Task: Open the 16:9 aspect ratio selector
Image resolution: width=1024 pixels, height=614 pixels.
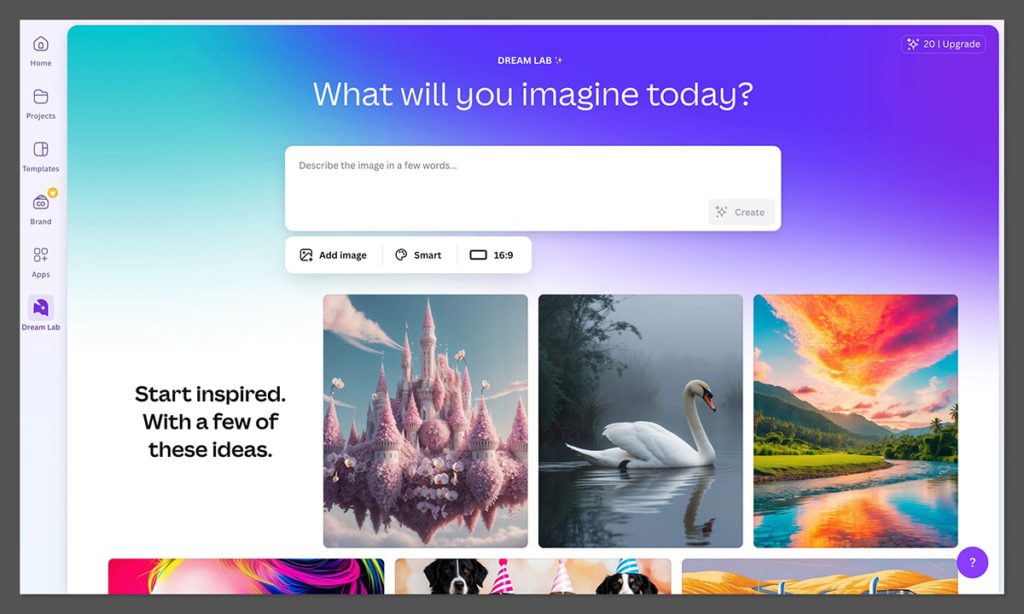Action: (492, 254)
